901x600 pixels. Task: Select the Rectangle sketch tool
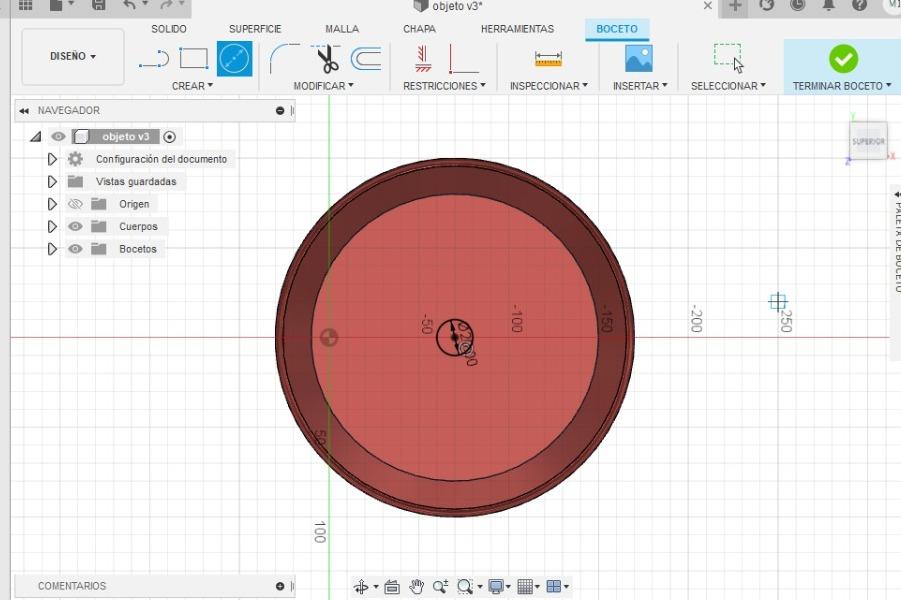click(x=194, y=59)
